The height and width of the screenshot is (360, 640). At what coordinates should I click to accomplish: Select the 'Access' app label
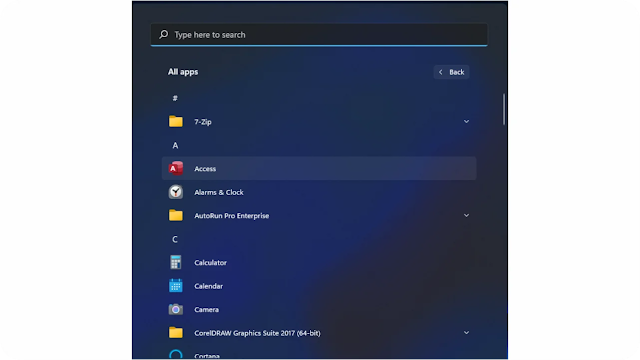(x=205, y=169)
